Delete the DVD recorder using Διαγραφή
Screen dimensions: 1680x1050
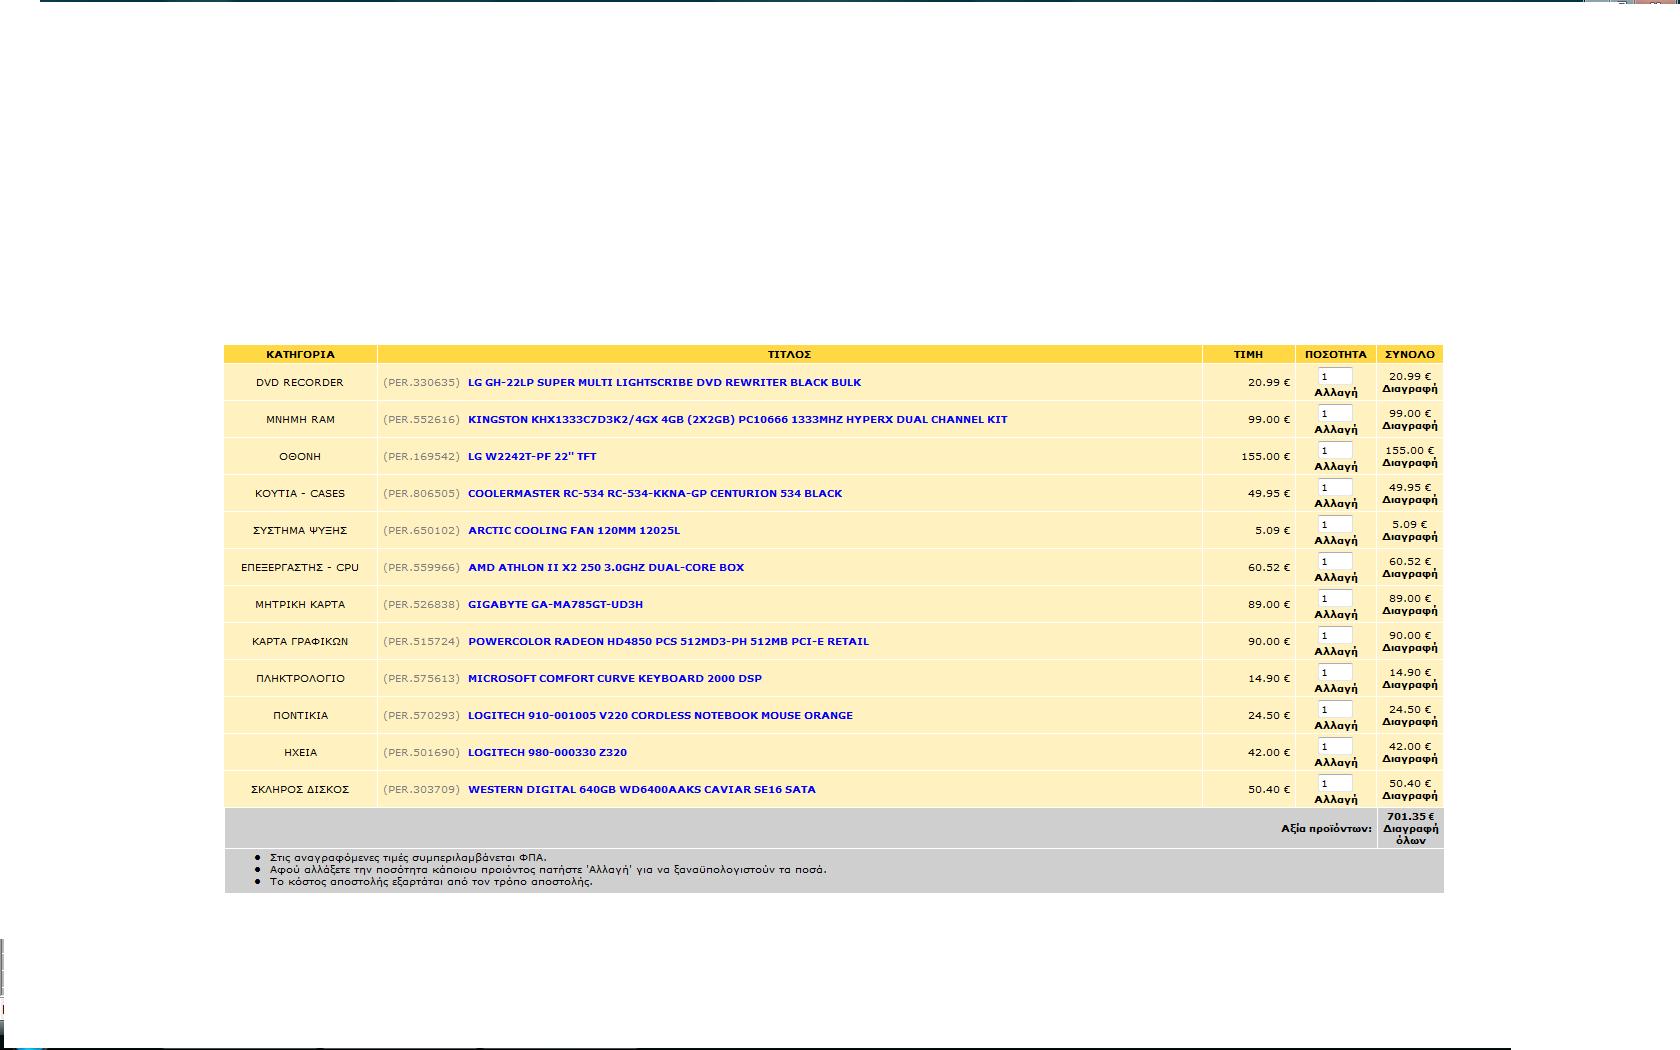1409,389
